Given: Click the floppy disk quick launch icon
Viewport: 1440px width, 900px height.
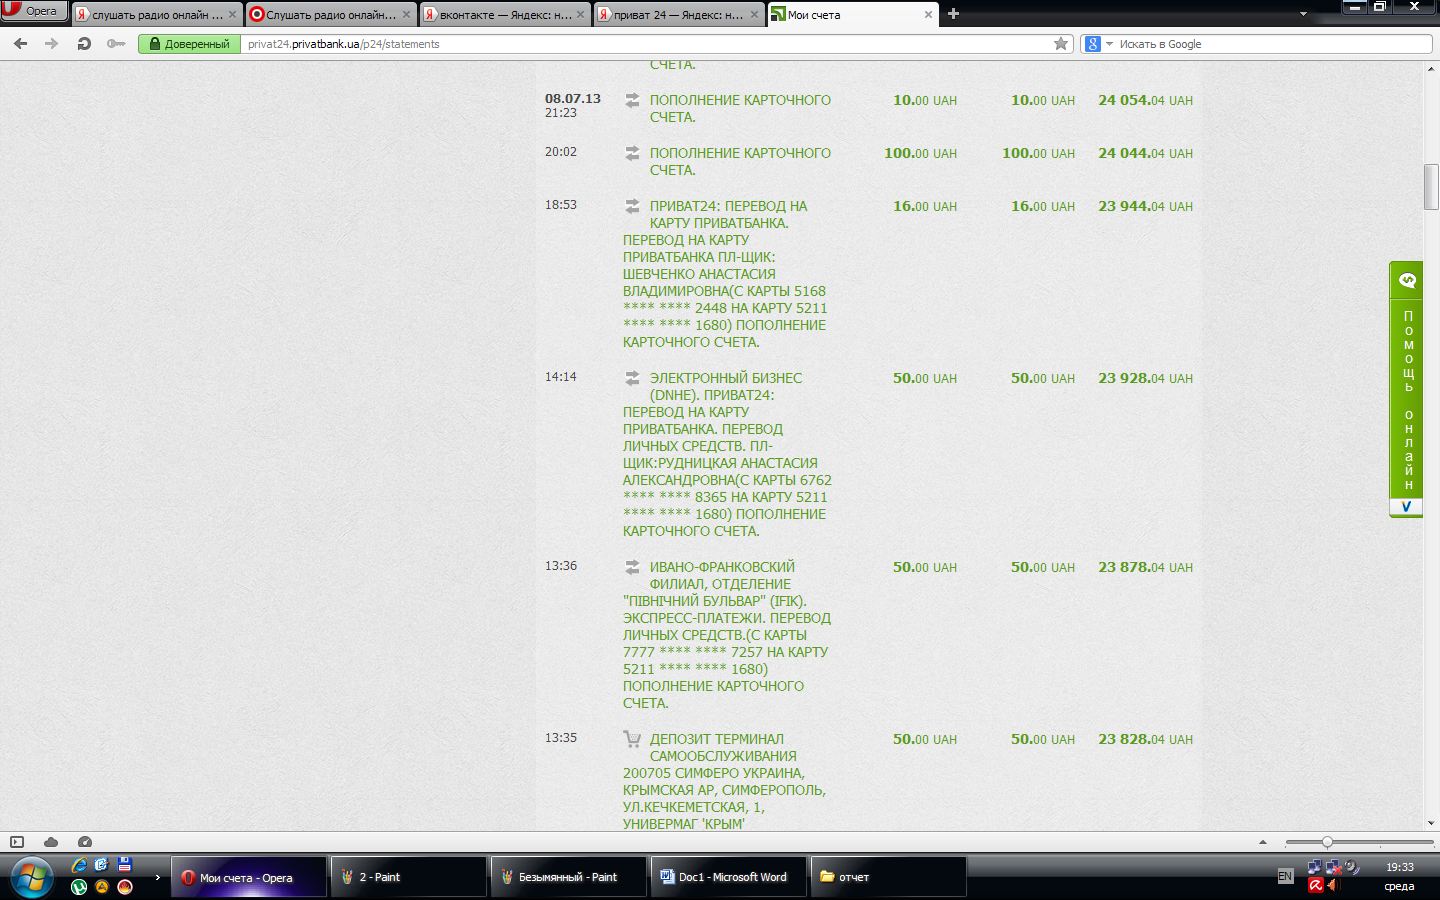Looking at the screenshot, I should (x=125, y=865).
